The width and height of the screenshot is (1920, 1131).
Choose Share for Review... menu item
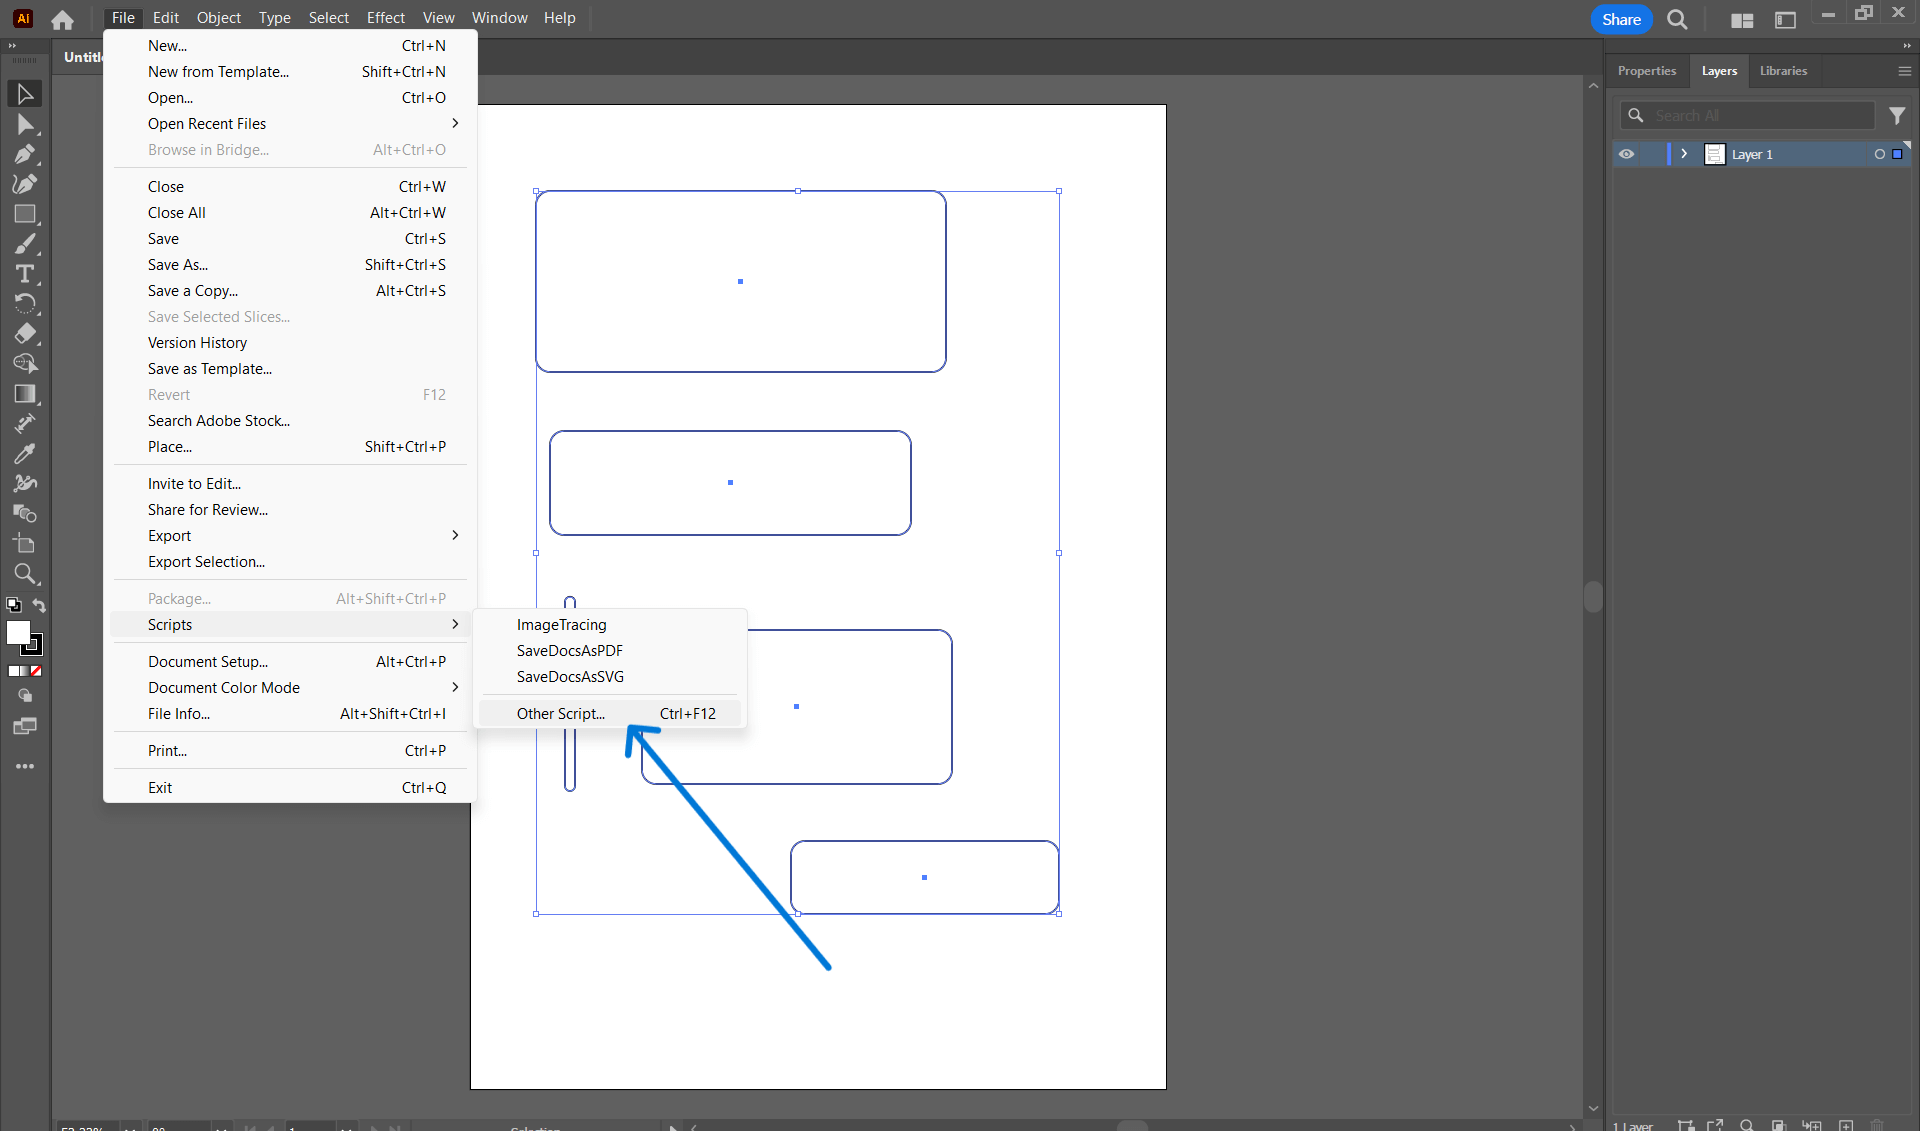(290, 510)
